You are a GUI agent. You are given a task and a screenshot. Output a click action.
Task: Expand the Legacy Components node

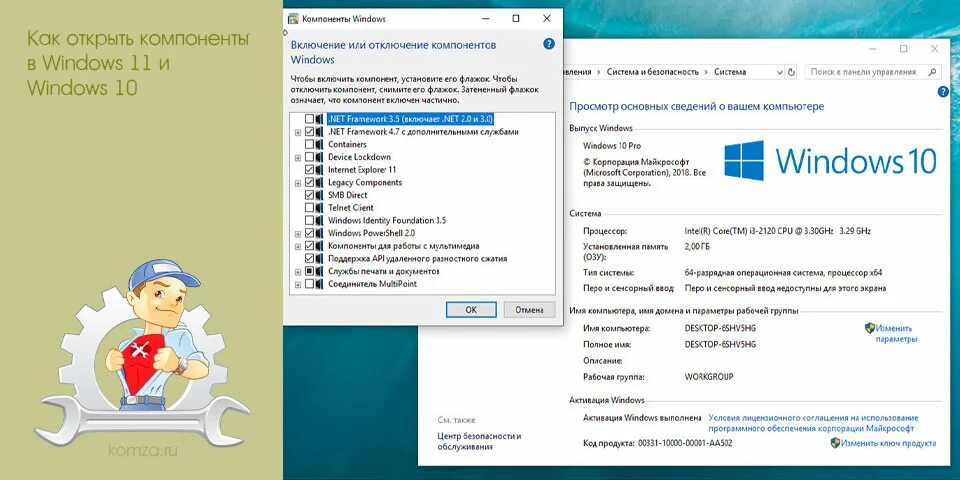(x=298, y=182)
